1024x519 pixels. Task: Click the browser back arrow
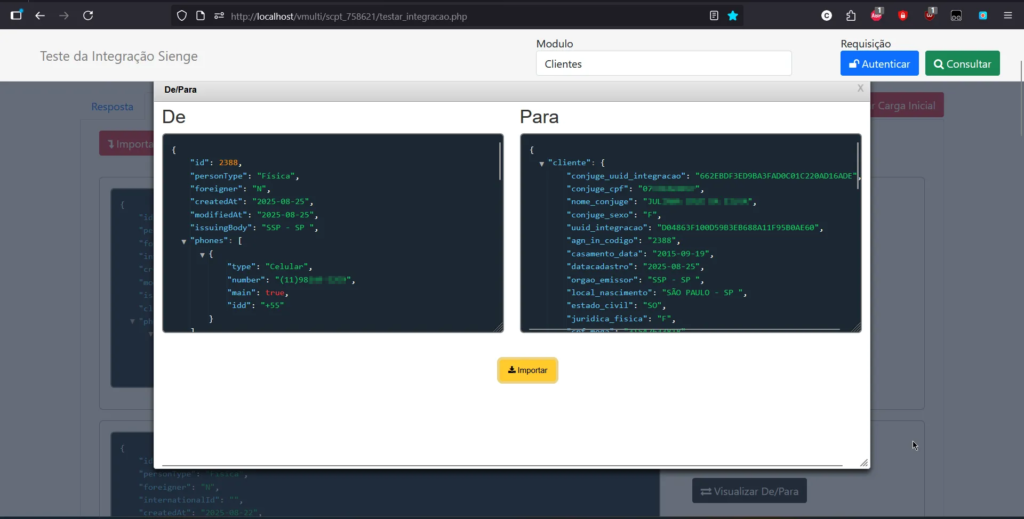pyautogui.click(x=40, y=16)
